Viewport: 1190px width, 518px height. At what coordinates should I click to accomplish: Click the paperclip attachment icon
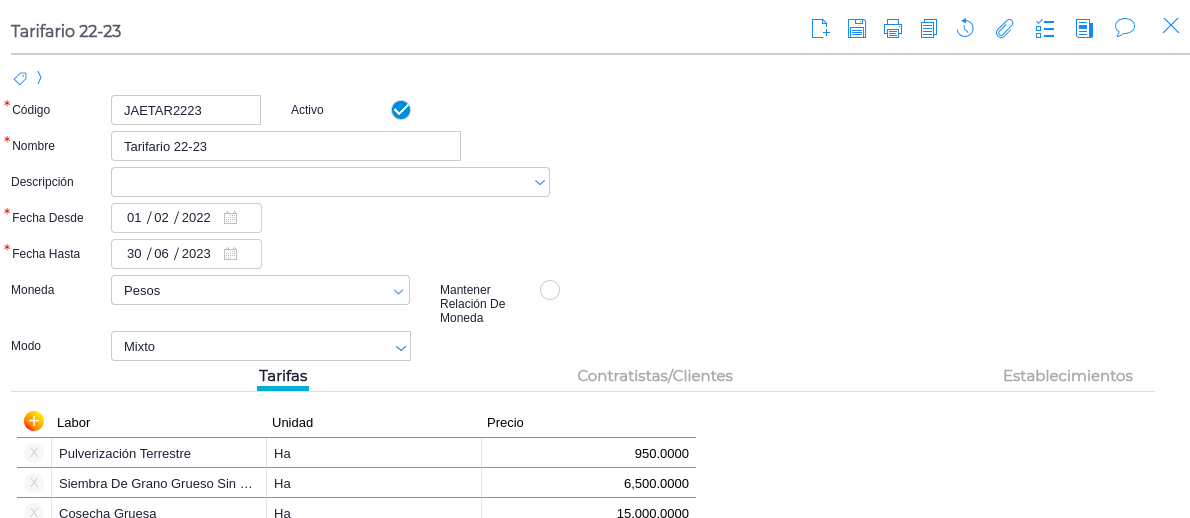coord(1004,28)
